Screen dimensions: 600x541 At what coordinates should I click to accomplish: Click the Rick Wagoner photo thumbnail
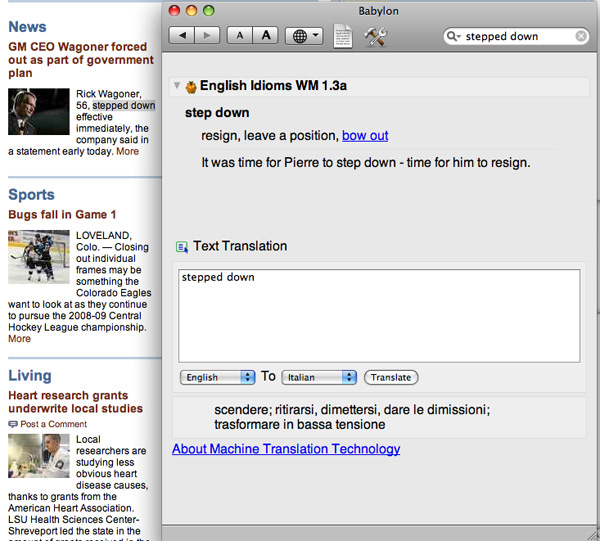pyautogui.click(x=39, y=111)
